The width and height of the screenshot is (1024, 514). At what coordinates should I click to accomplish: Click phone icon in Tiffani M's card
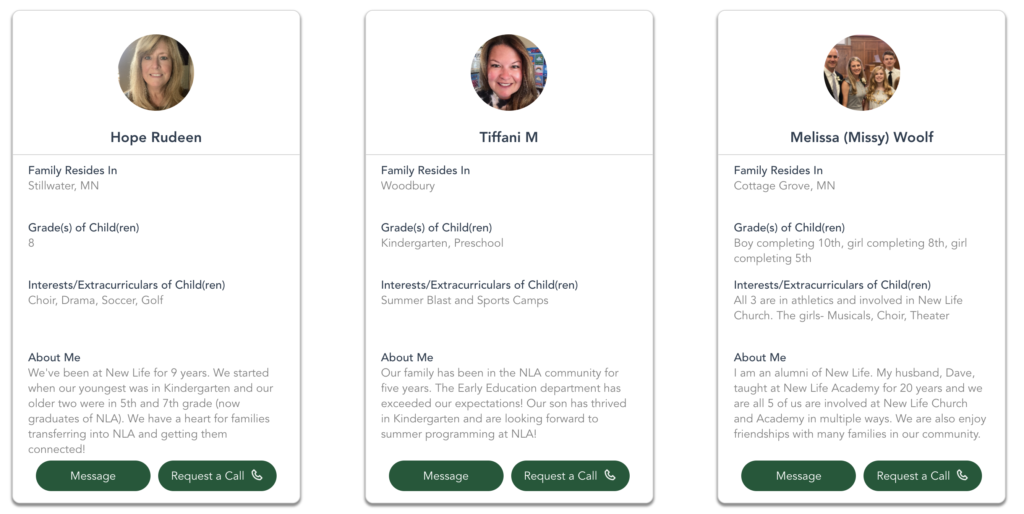[610, 475]
